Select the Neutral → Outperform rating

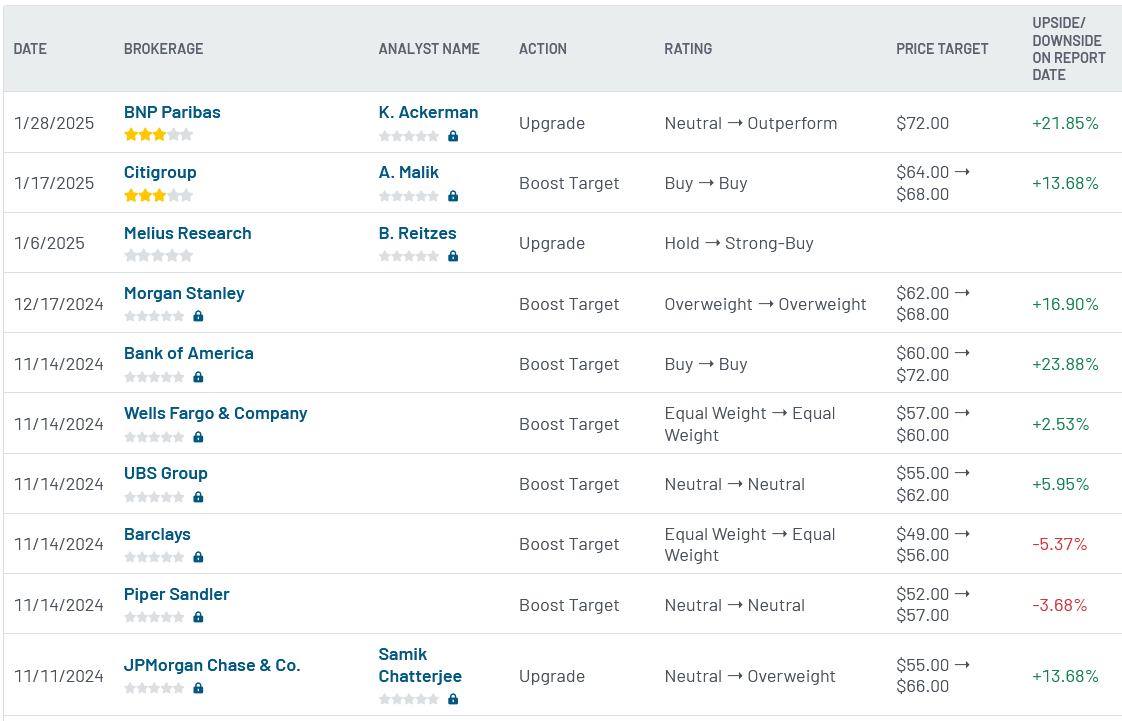(x=751, y=123)
